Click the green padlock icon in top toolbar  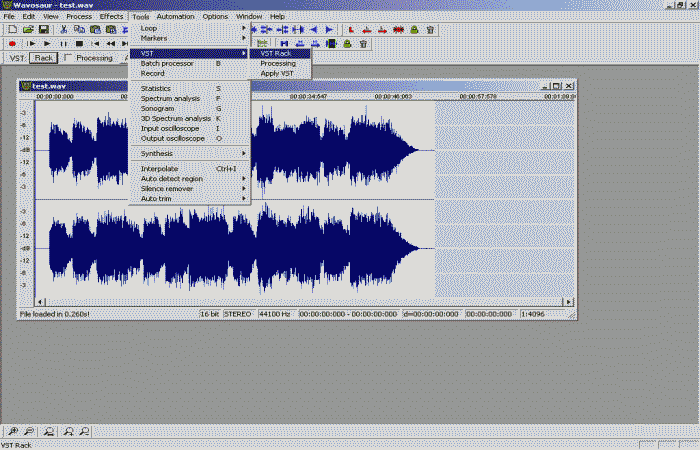pyautogui.click(x=414, y=30)
